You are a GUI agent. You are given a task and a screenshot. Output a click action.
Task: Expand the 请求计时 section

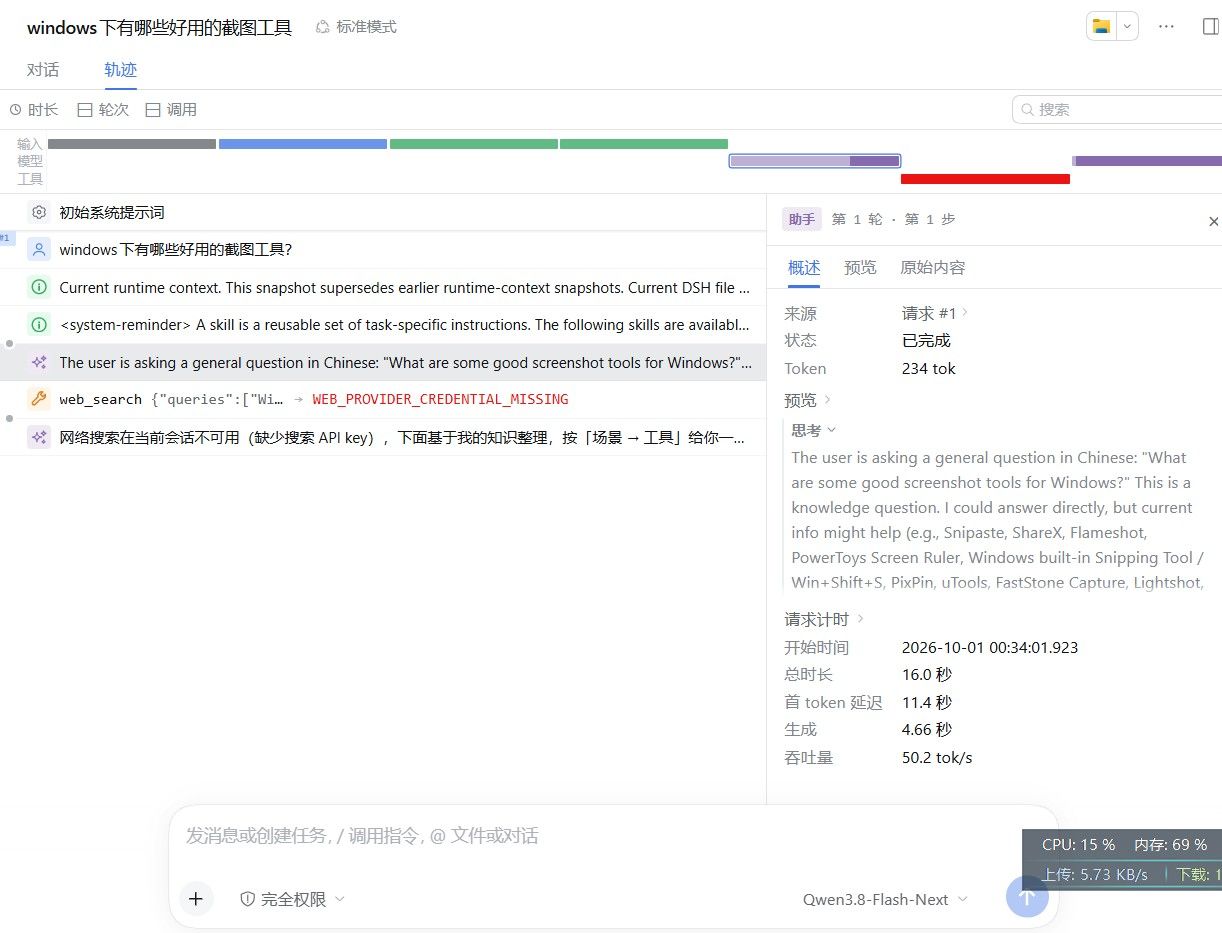coord(824,619)
